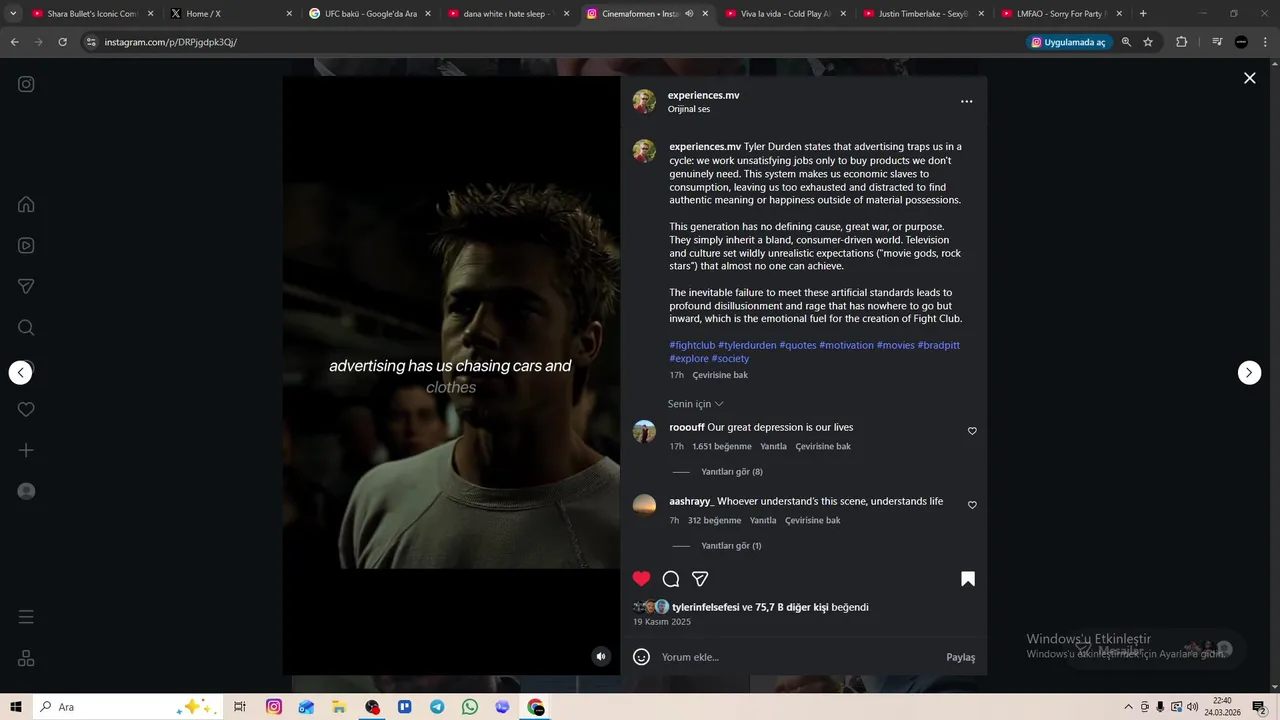Click the comment bubble under the post
The height and width of the screenshot is (720, 1280).
pos(671,578)
